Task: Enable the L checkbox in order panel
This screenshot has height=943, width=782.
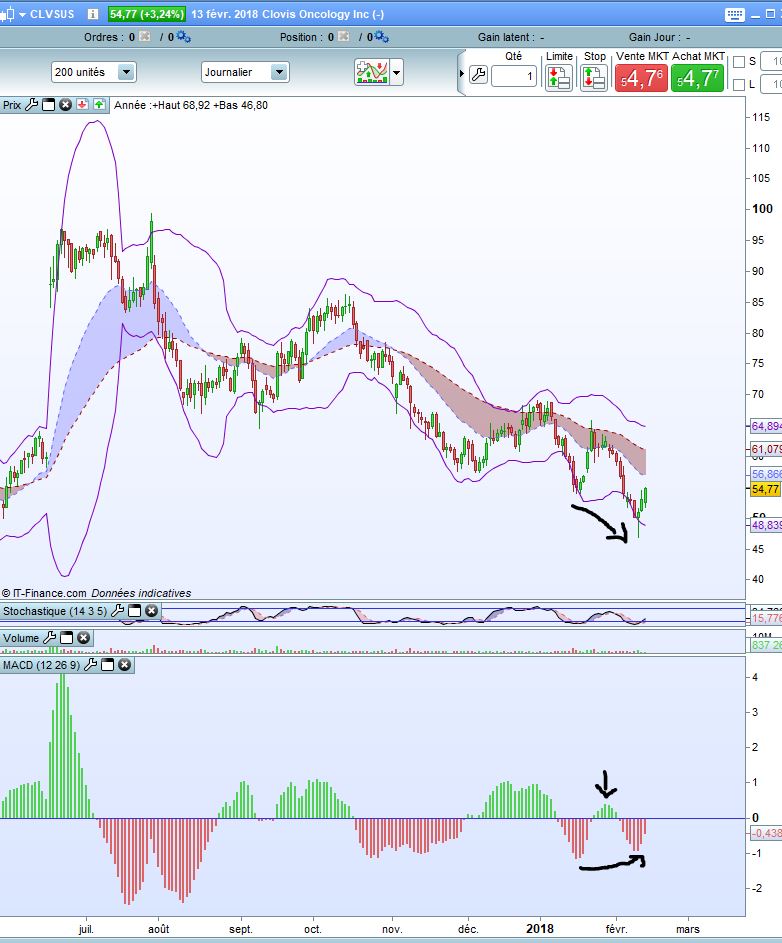Action: click(739, 85)
